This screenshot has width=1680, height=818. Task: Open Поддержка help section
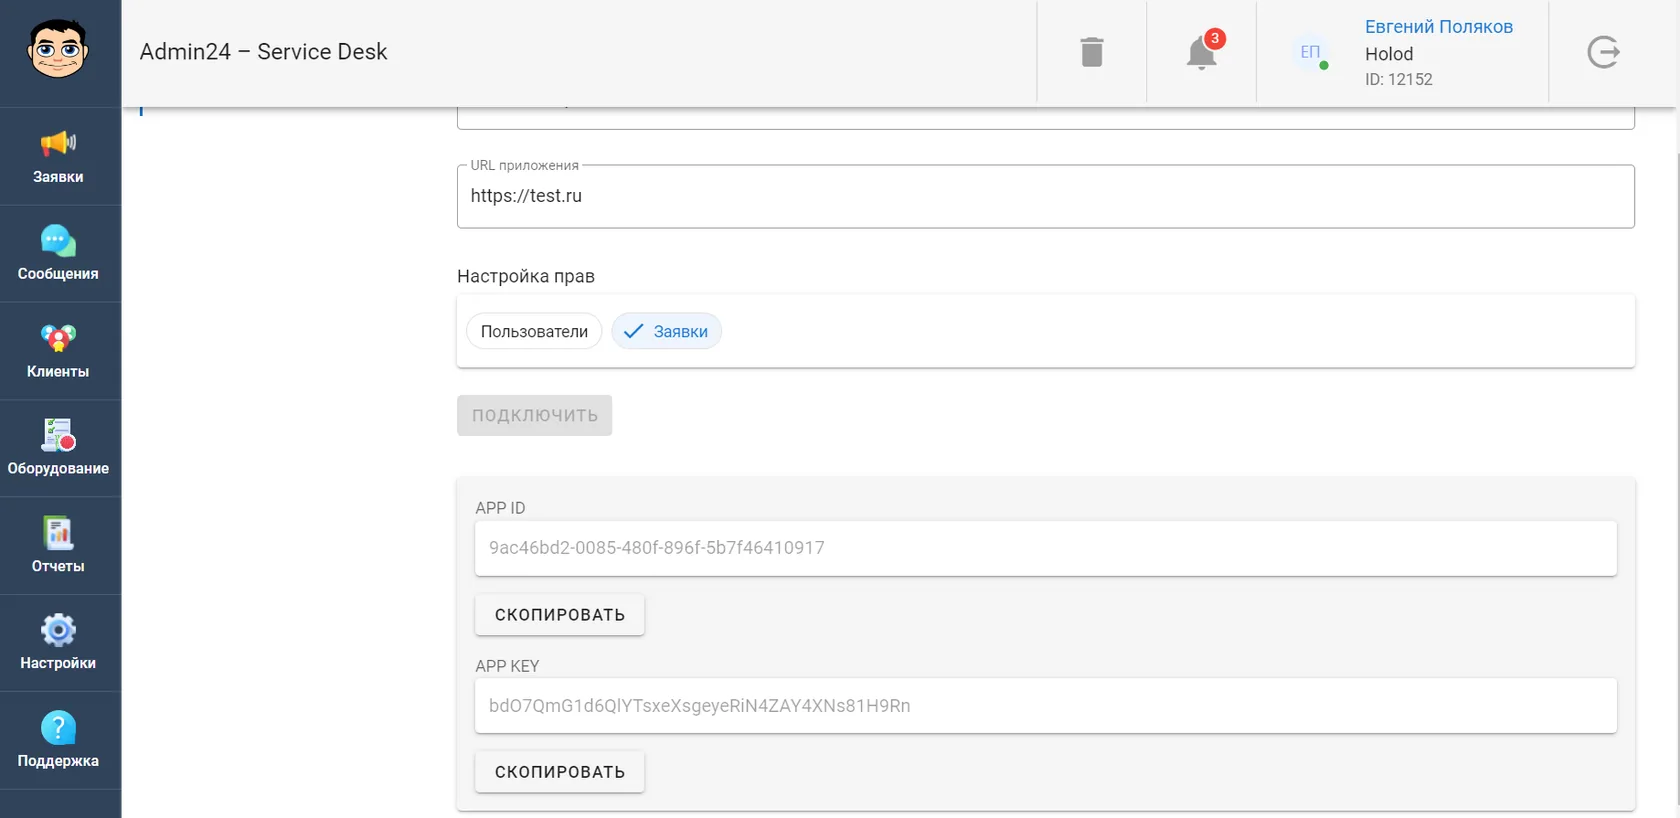(x=58, y=741)
